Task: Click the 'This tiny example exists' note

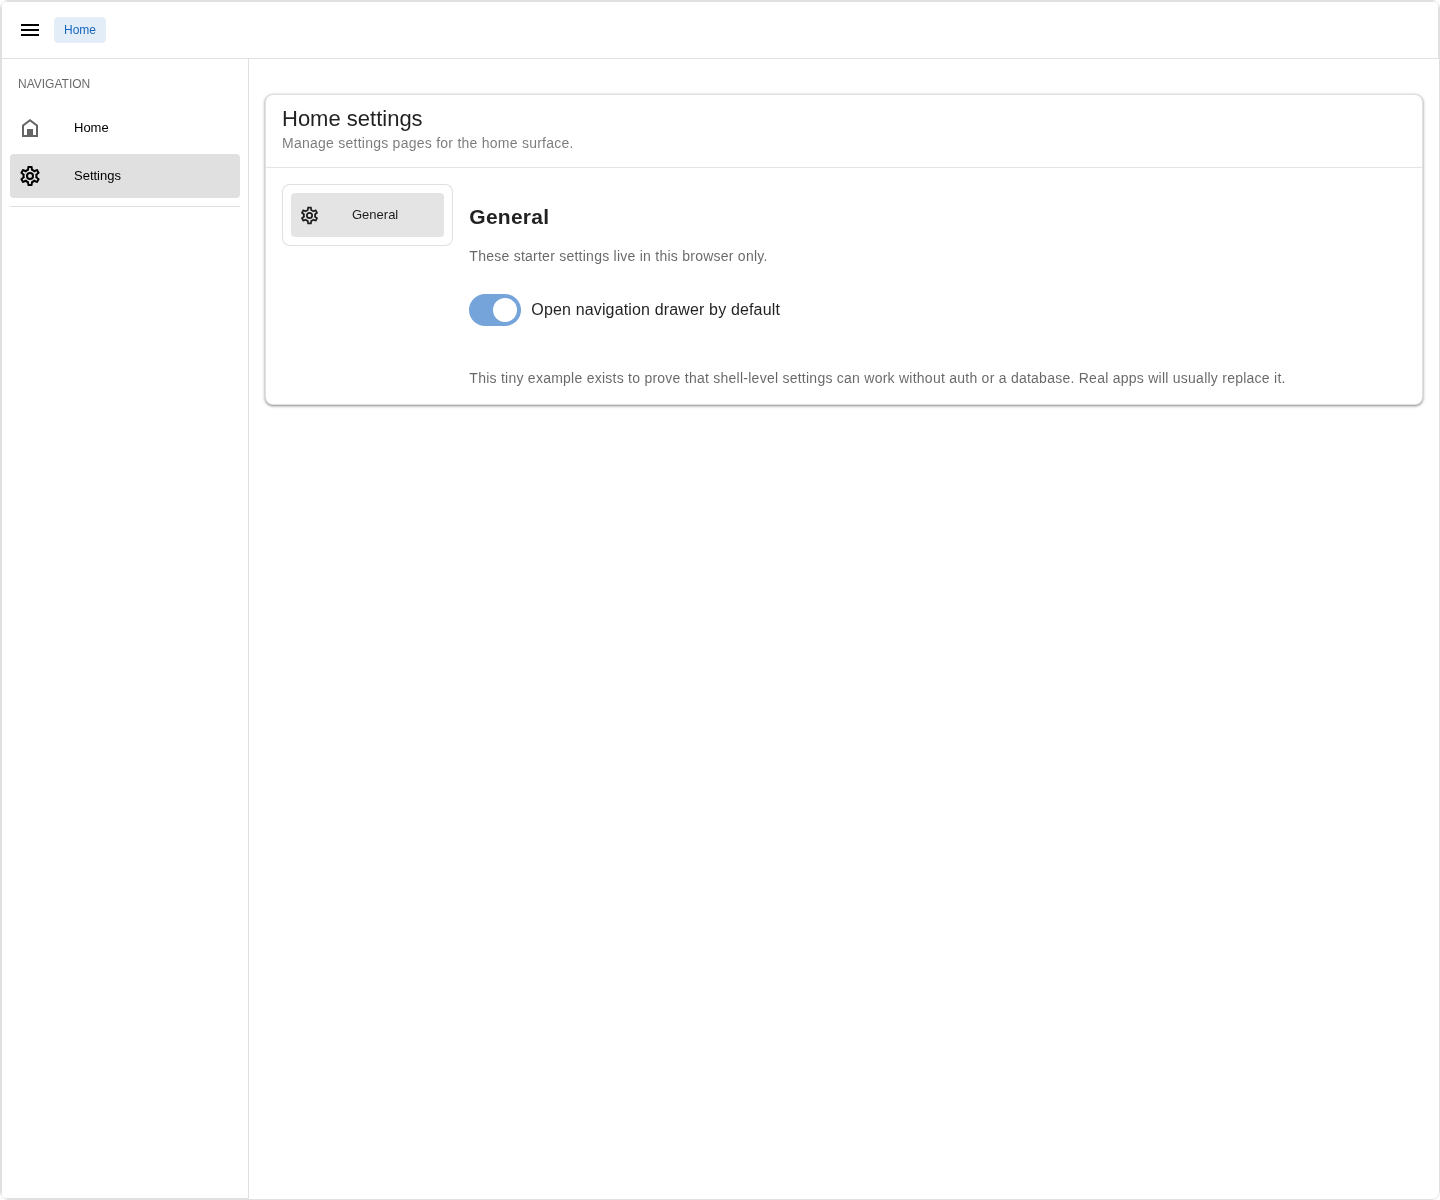Action: [877, 378]
